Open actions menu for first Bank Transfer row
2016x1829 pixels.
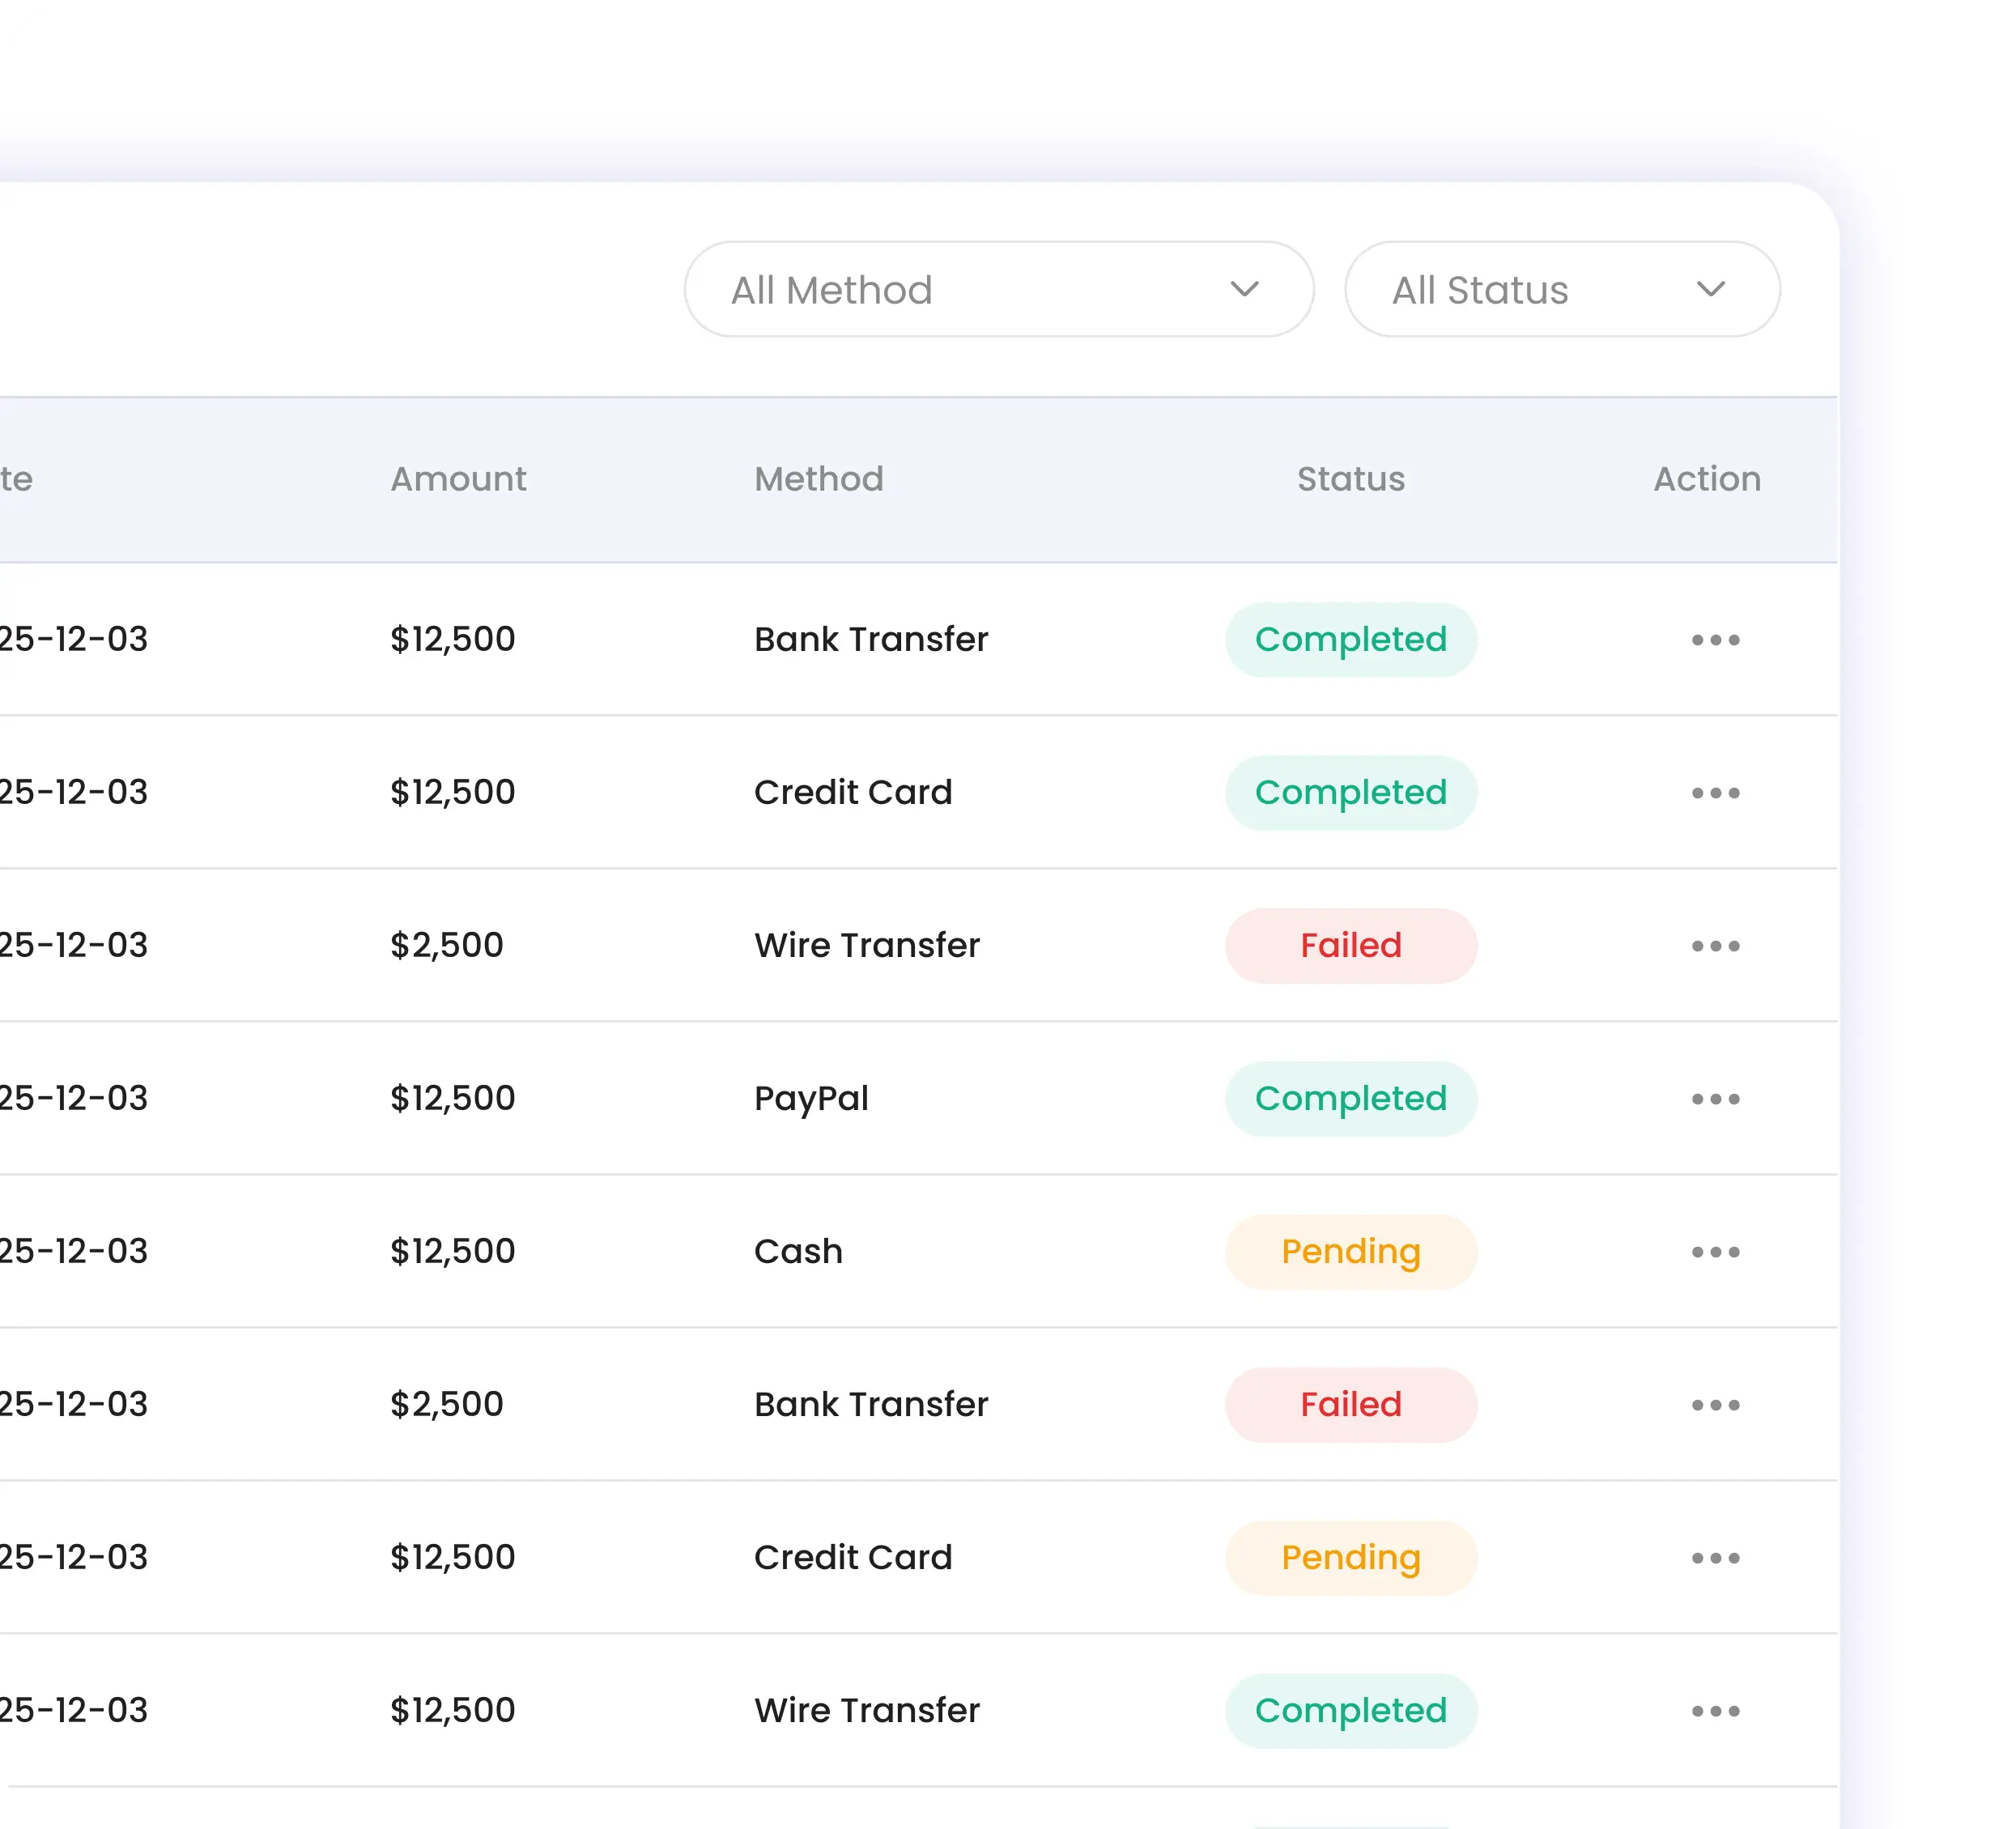[1715, 640]
